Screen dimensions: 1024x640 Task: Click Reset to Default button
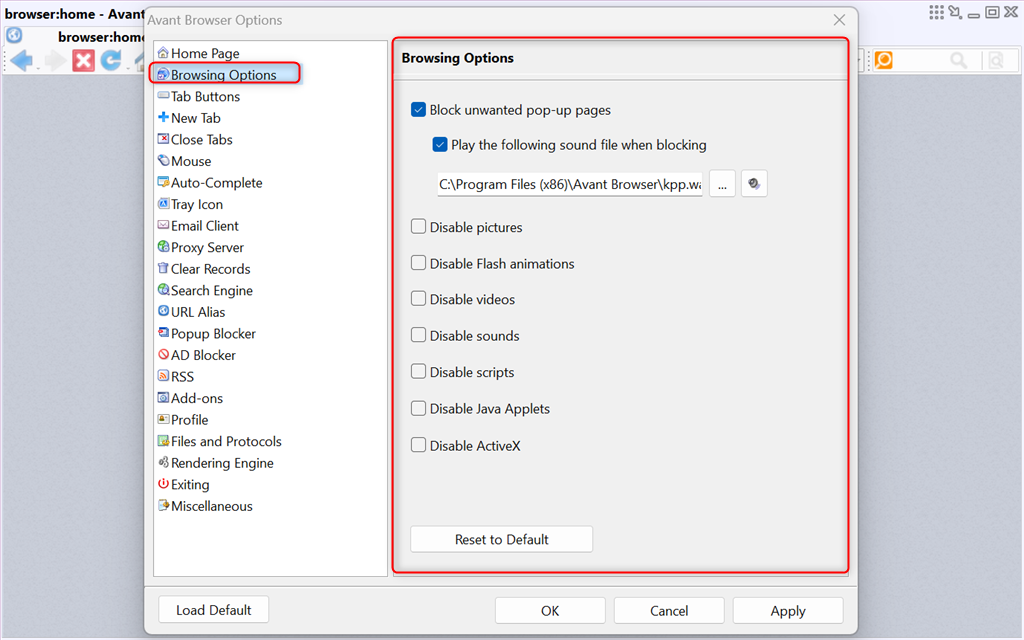[x=502, y=539]
